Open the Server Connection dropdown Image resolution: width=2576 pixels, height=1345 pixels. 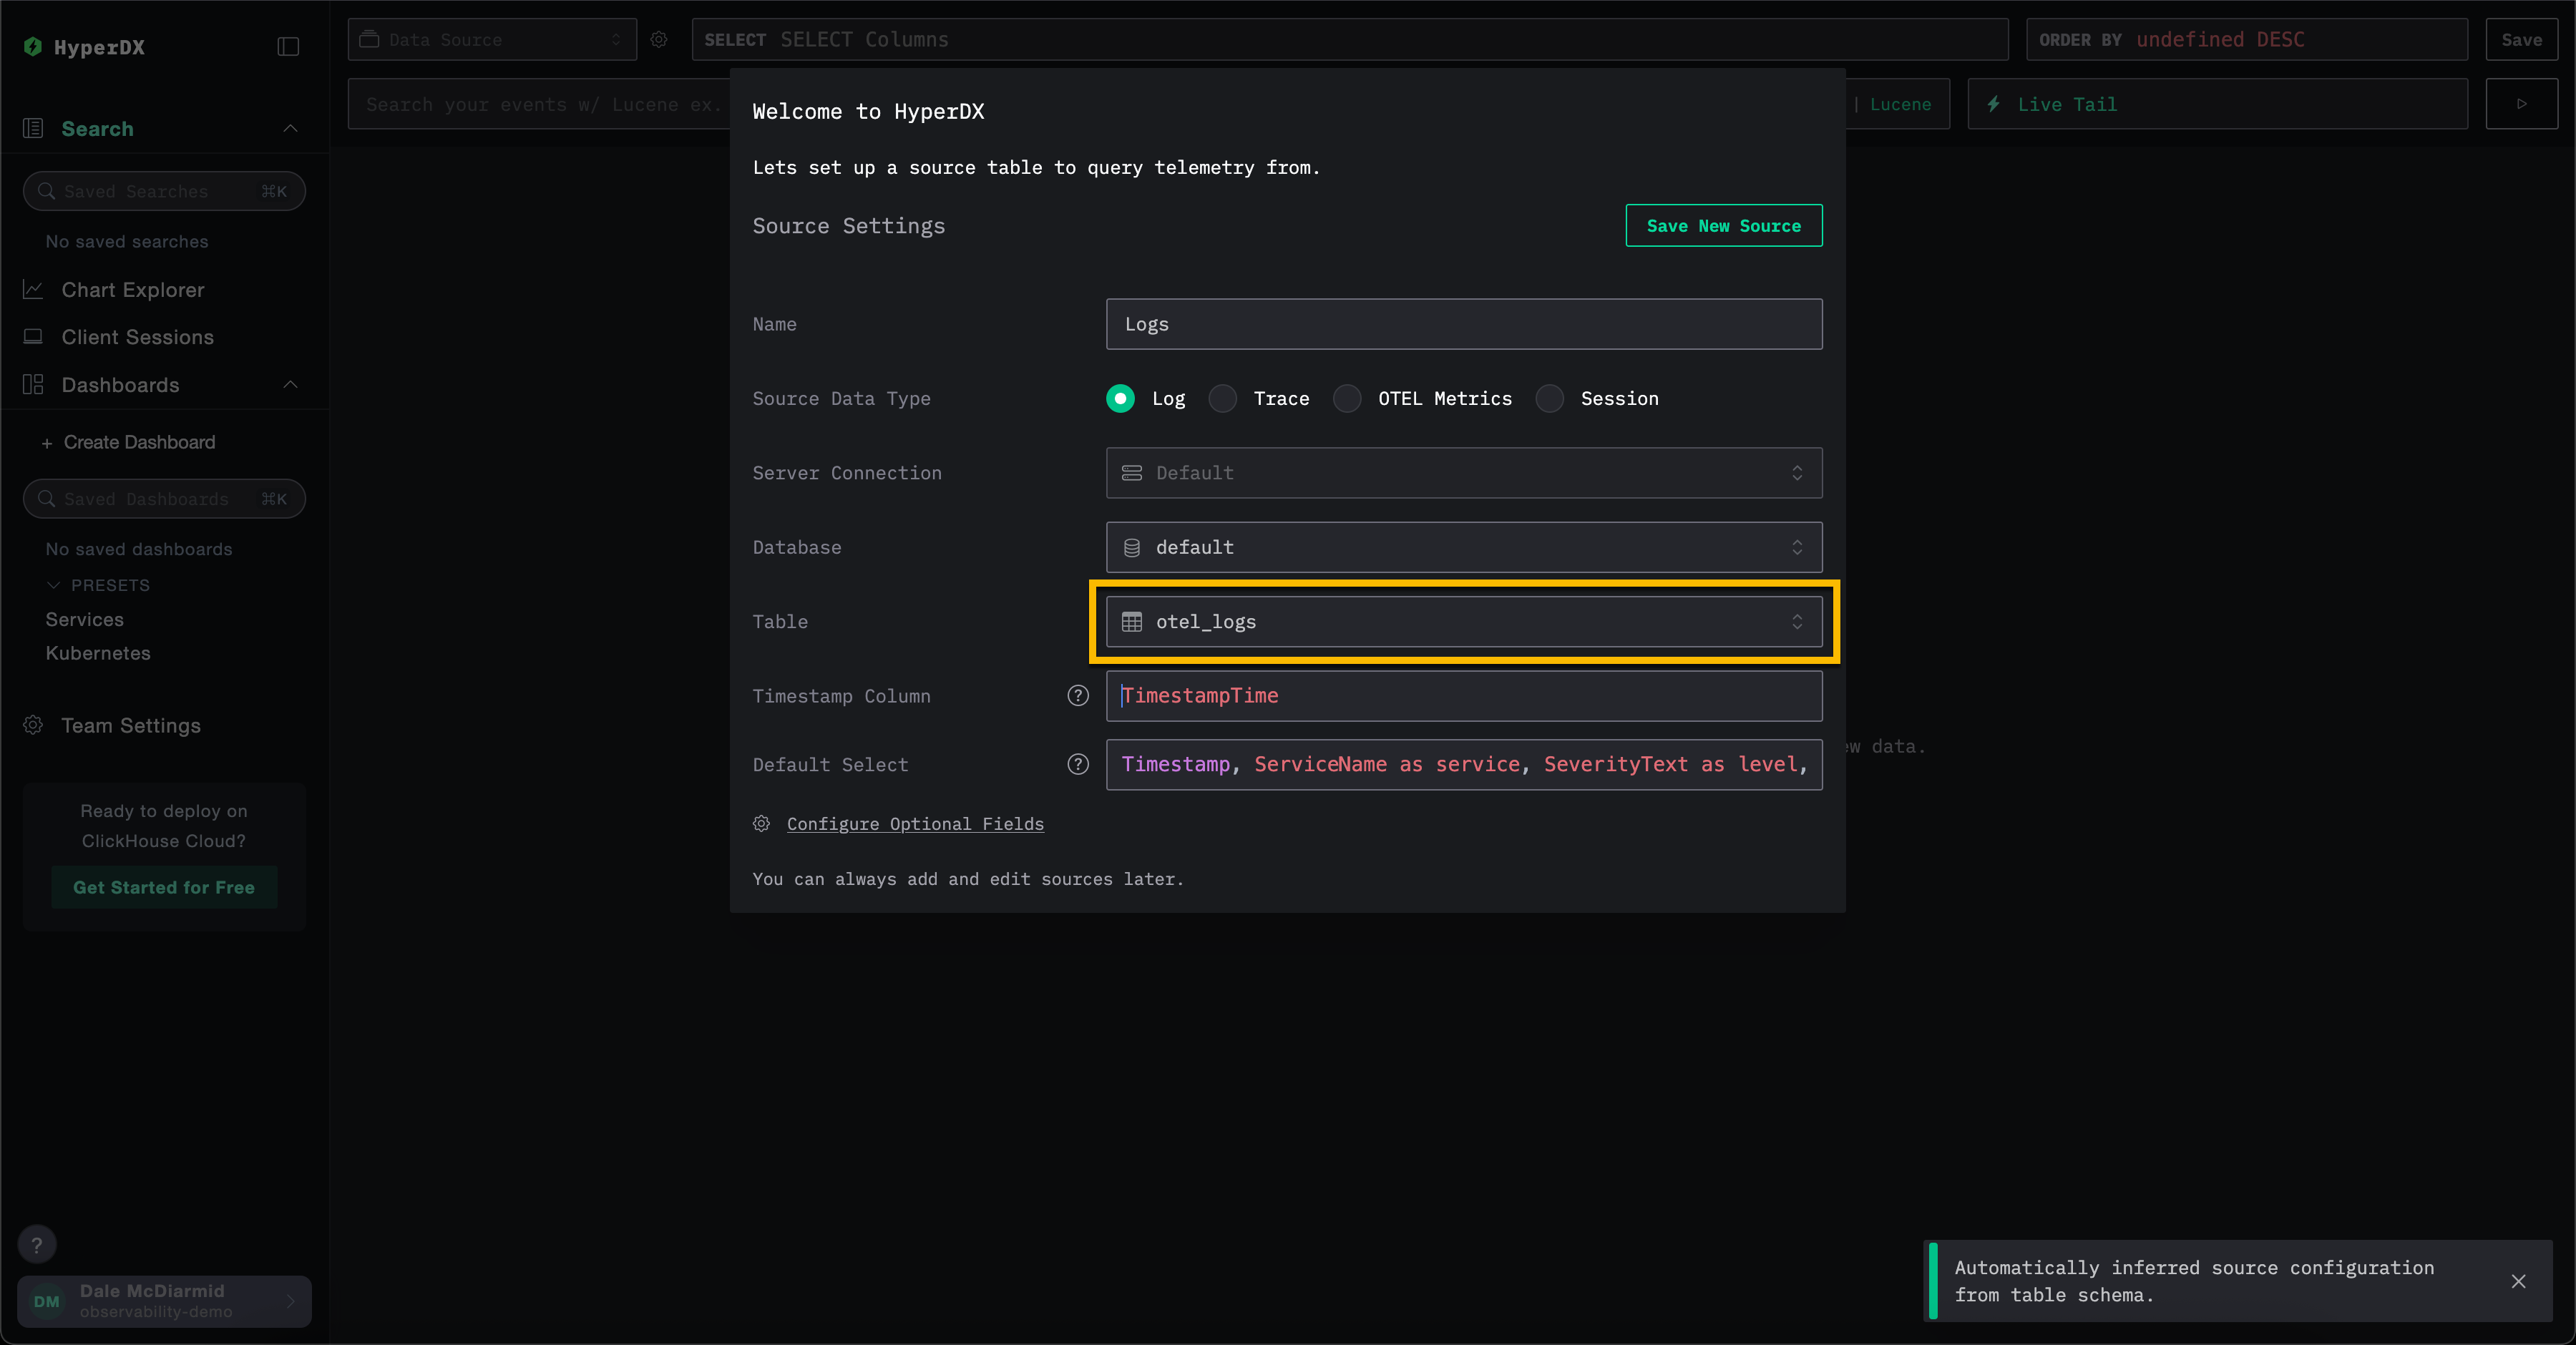pyautogui.click(x=1464, y=473)
